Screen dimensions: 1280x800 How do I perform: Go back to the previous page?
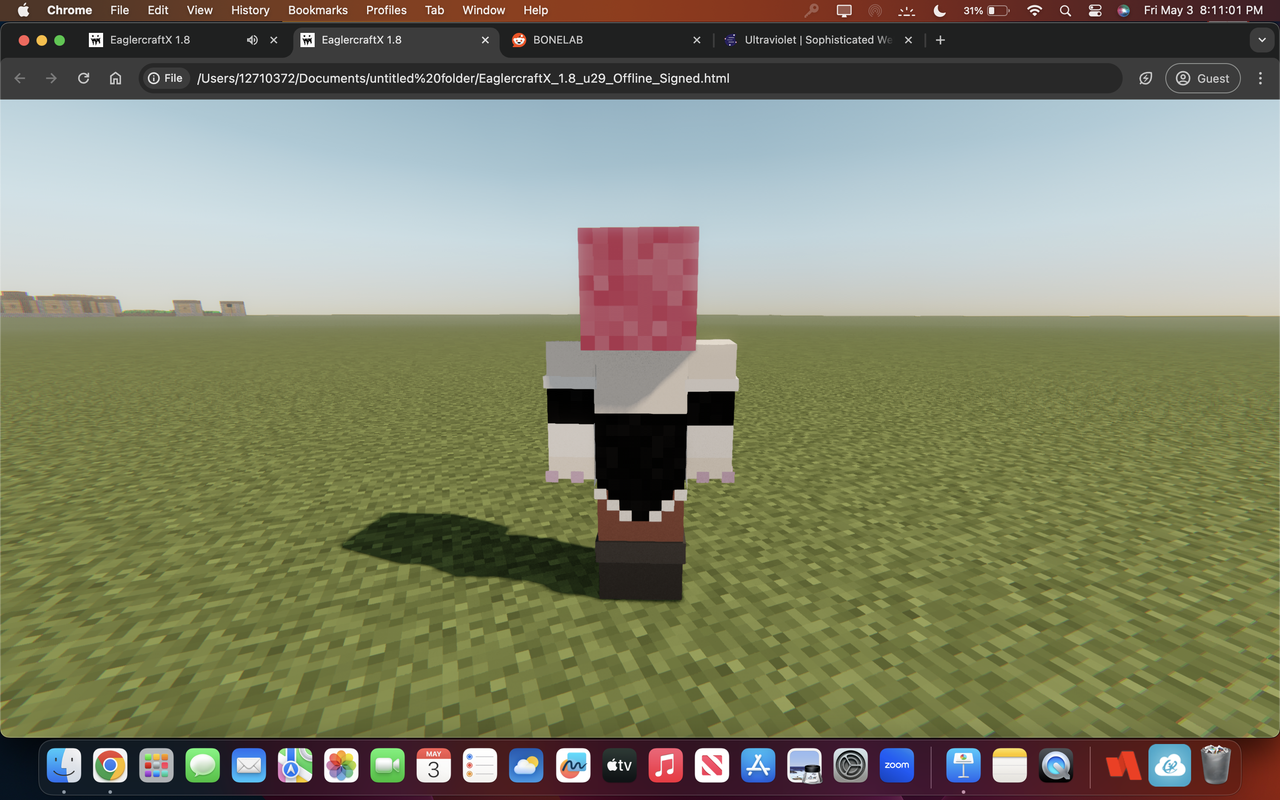tap(20, 78)
